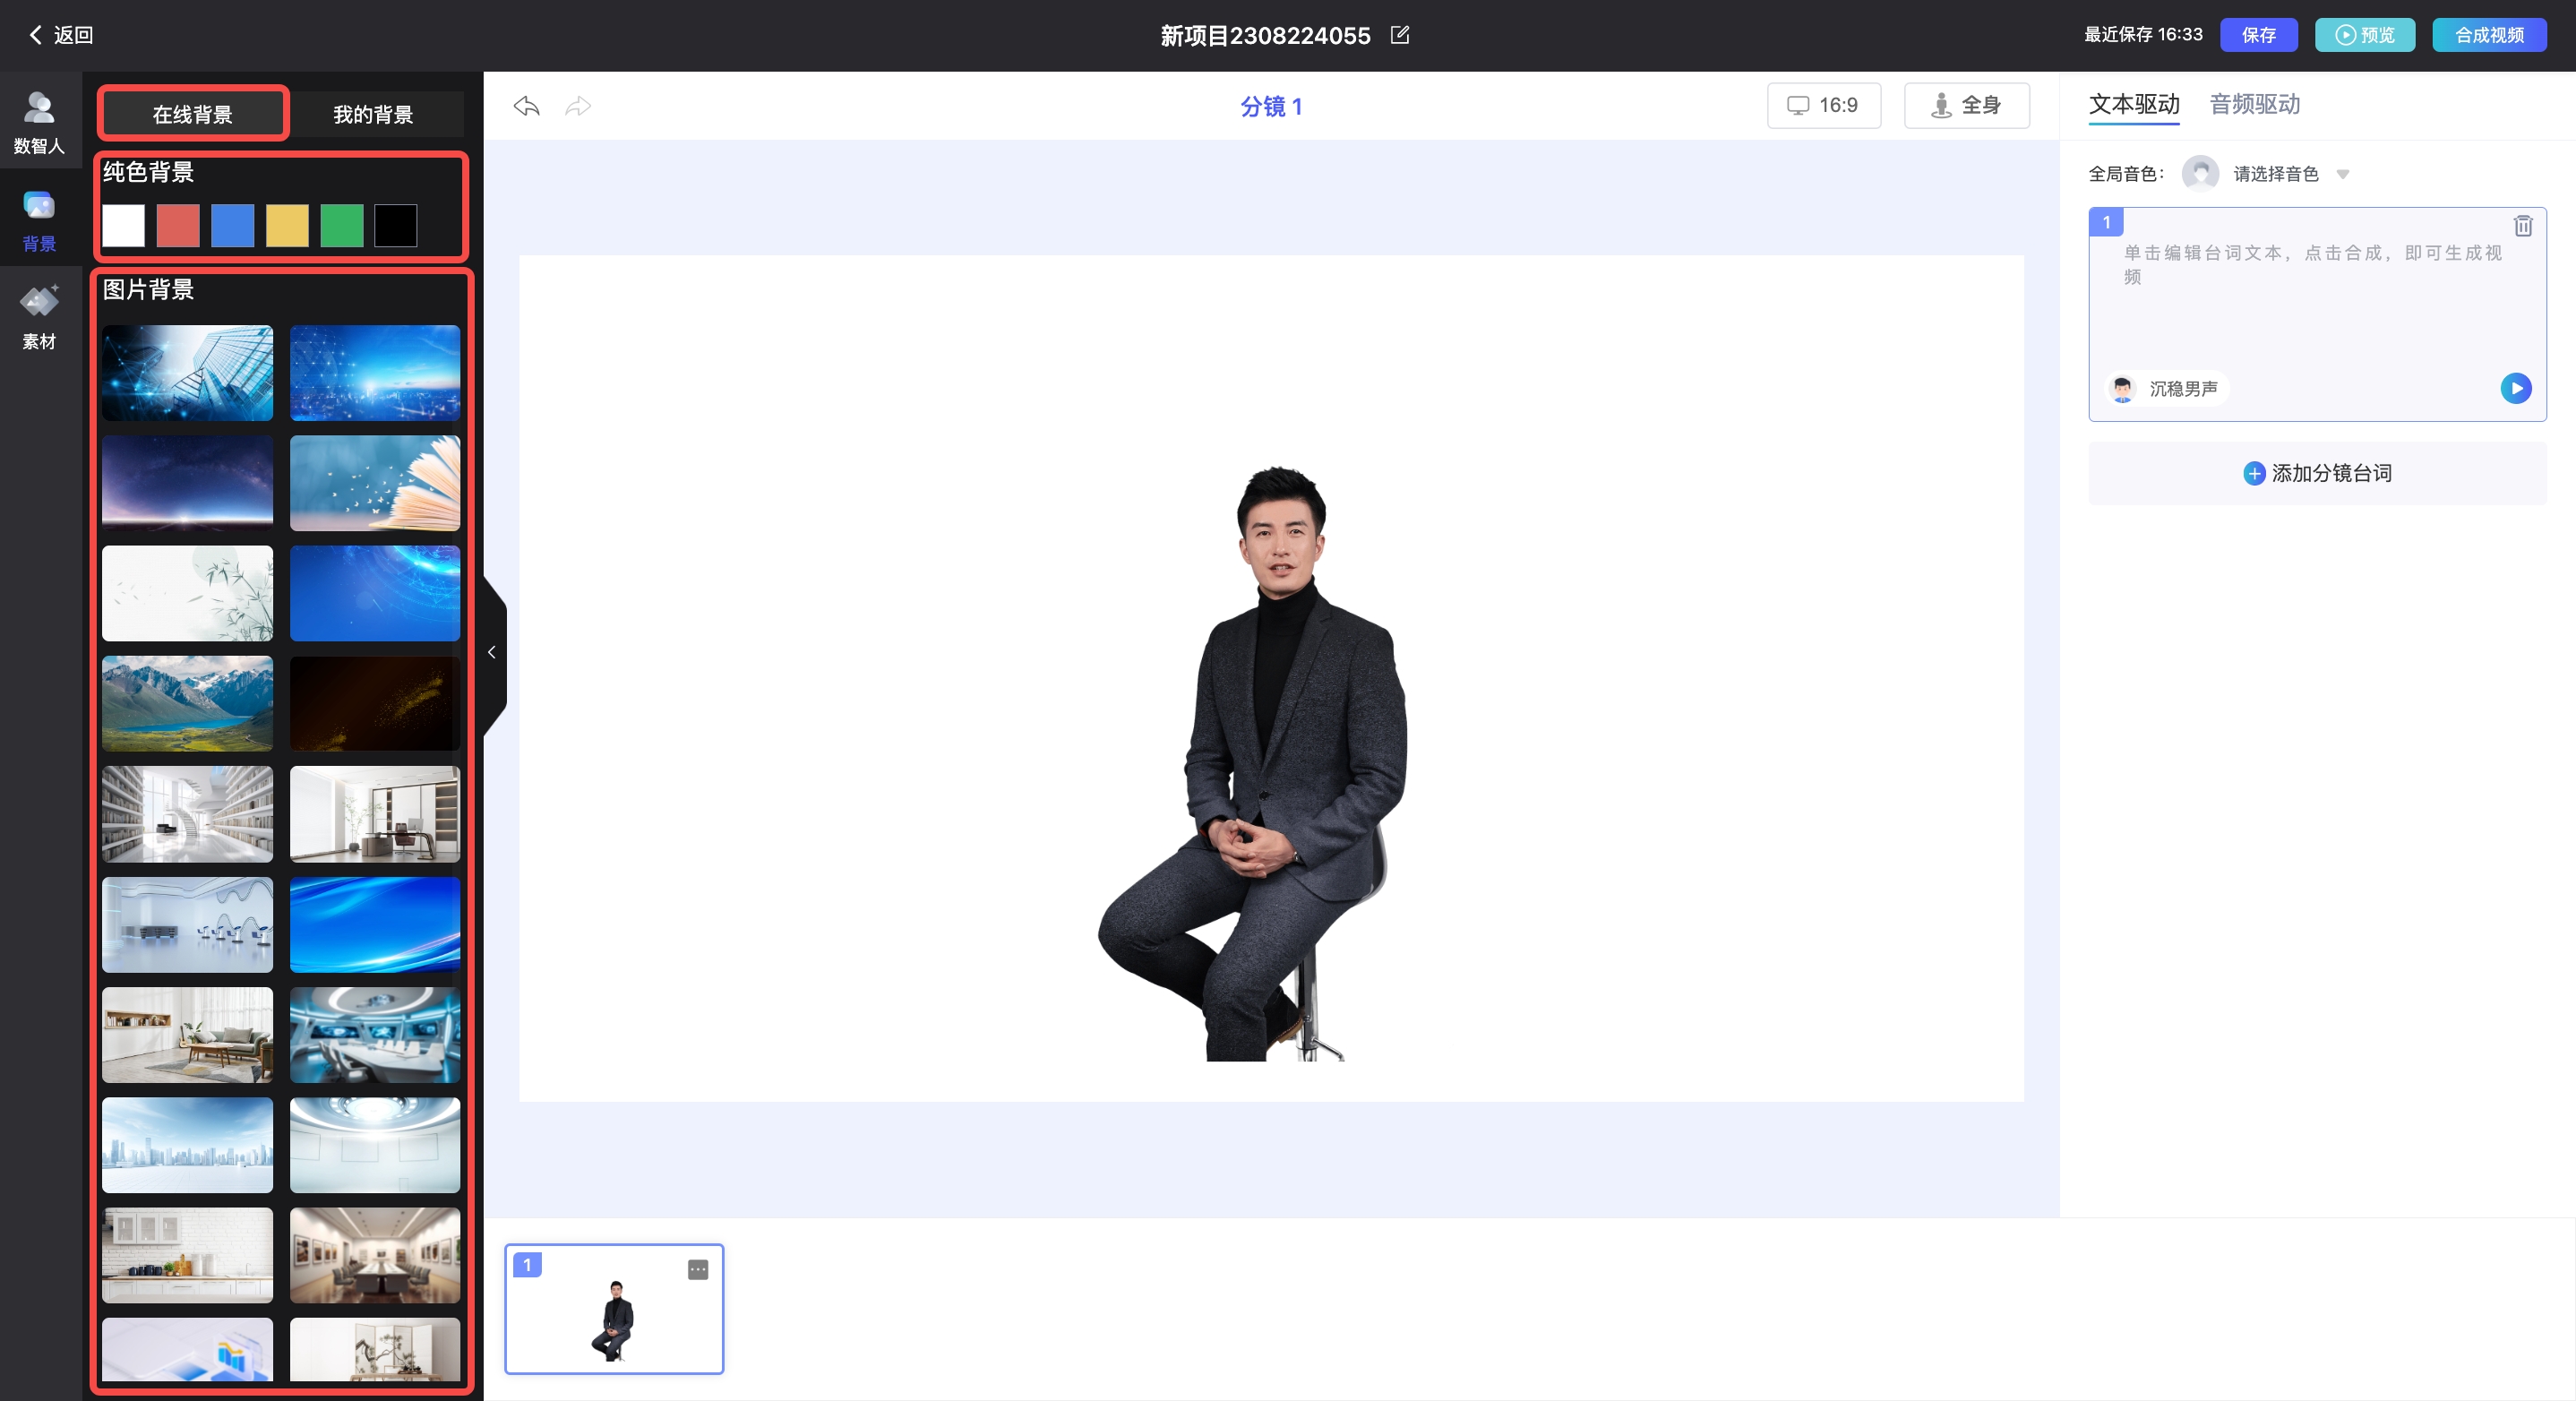Image resolution: width=2576 pixels, height=1401 pixels.
Task: Switch to 音频驱动 tab
Action: (x=2255, y=104)
